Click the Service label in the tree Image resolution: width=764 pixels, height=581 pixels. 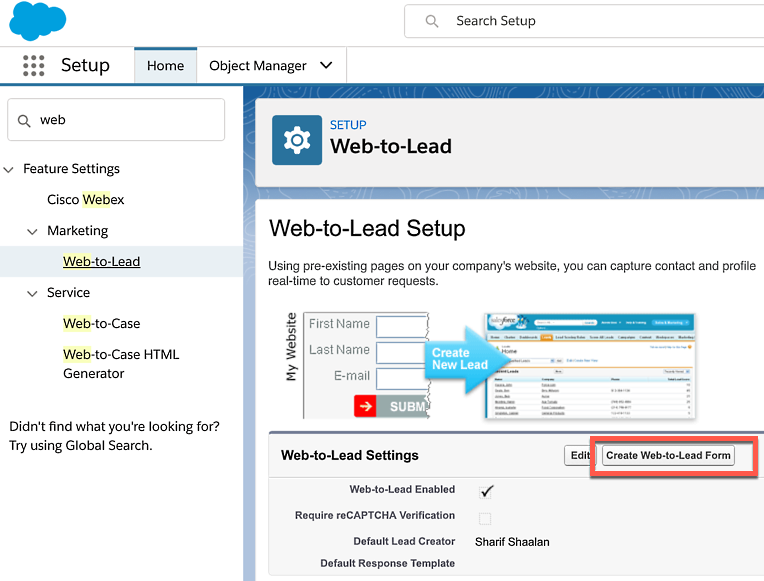coord(68,293)
